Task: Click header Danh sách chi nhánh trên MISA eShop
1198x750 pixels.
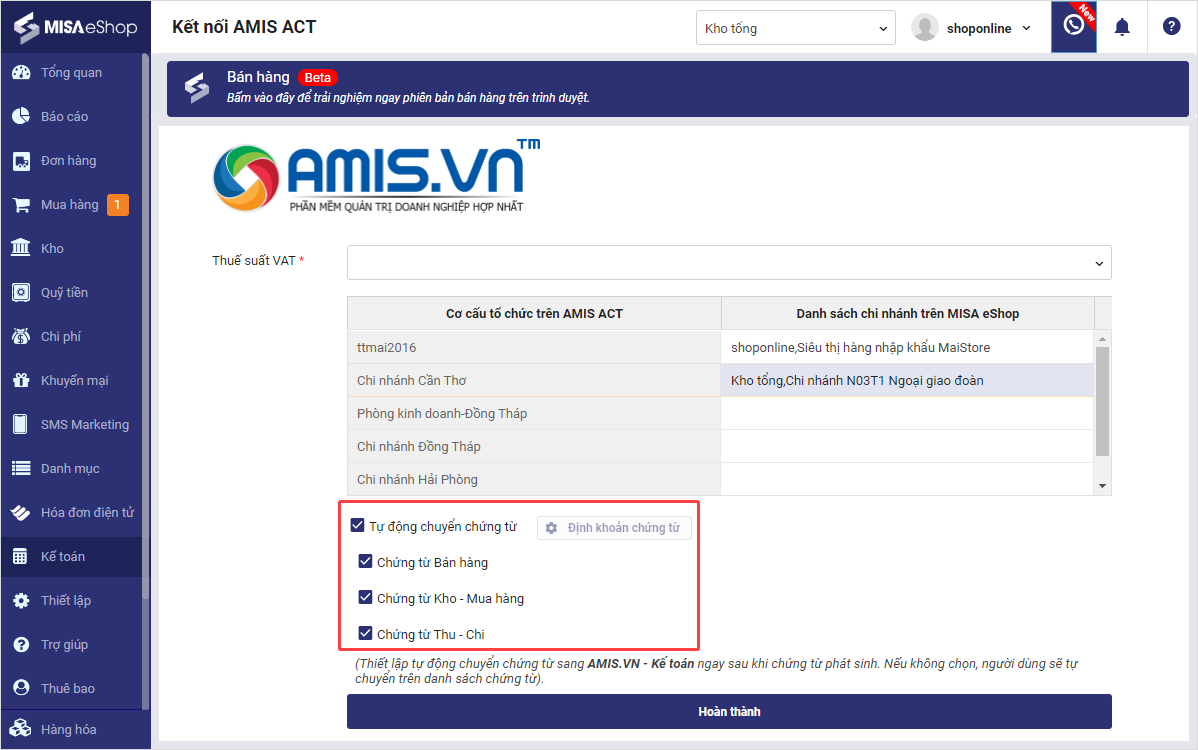Action: pos(908,313)
